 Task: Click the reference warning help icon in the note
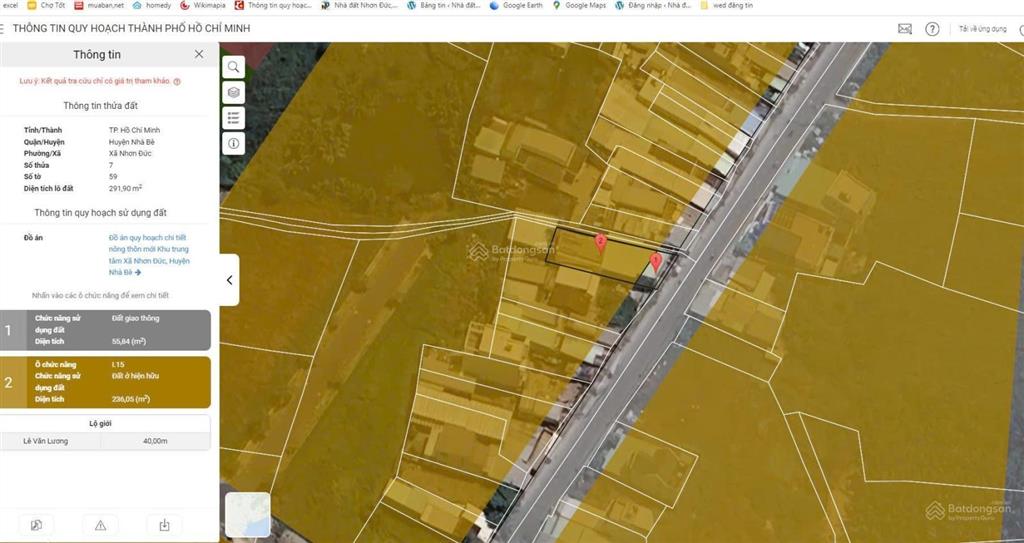[x=177, y=82]
